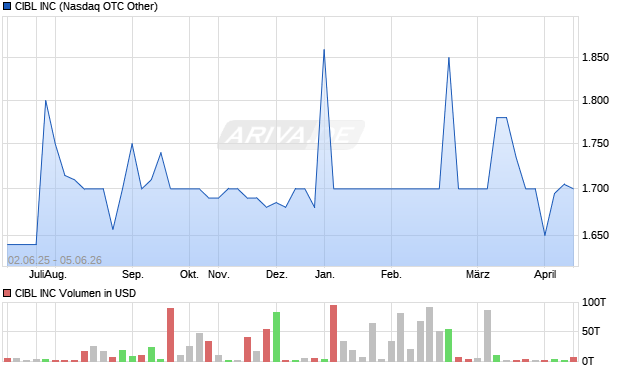
Task: Click the 'Aug.' month label
Action: 55,274
